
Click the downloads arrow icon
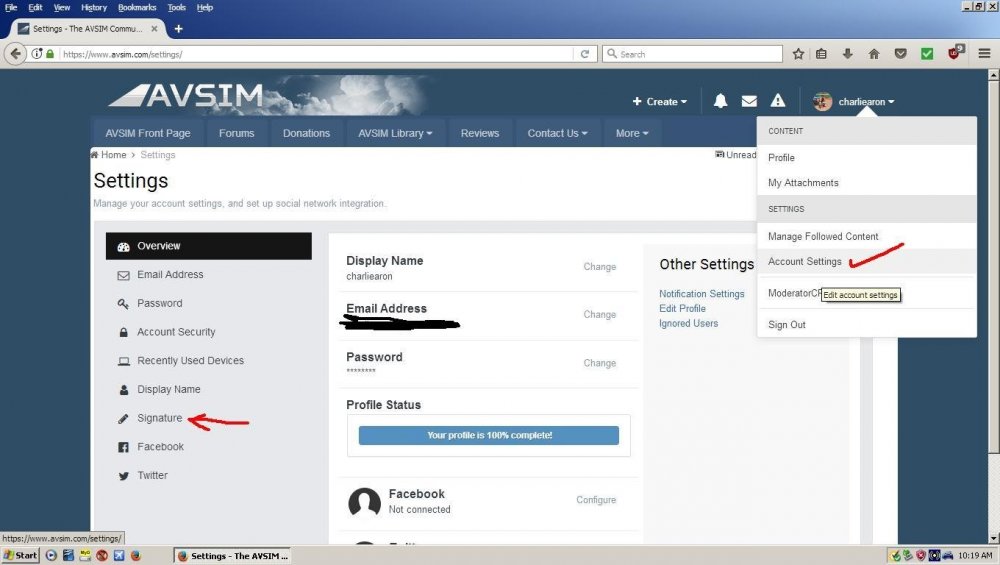pos(848,54)
